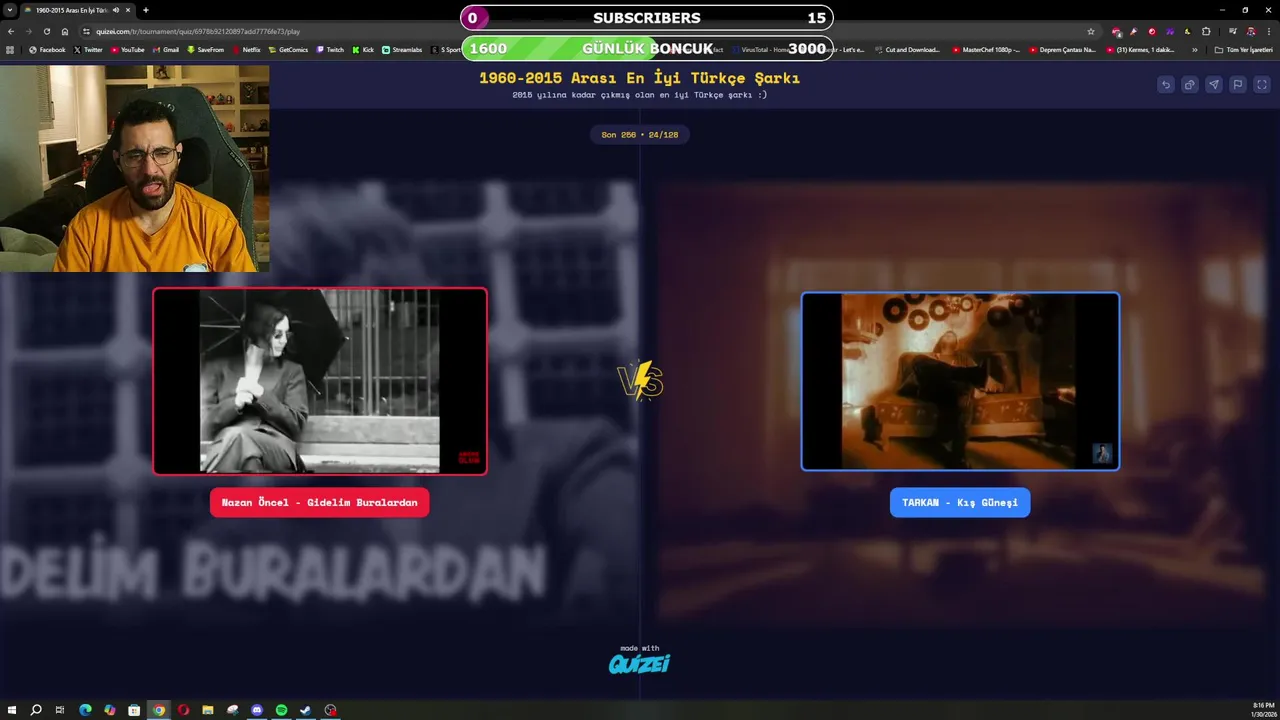Open the apps grid in bookmarks bar
This screenshot has width=1280, height=720.
click(10, 49)
